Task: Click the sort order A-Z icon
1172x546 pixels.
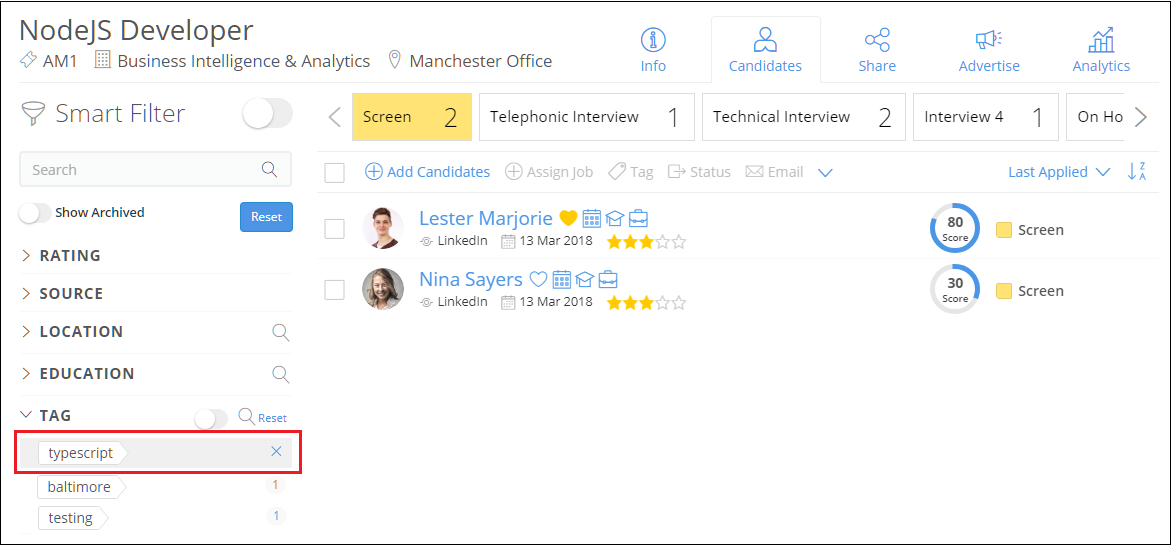Action: coord(1137,172)
